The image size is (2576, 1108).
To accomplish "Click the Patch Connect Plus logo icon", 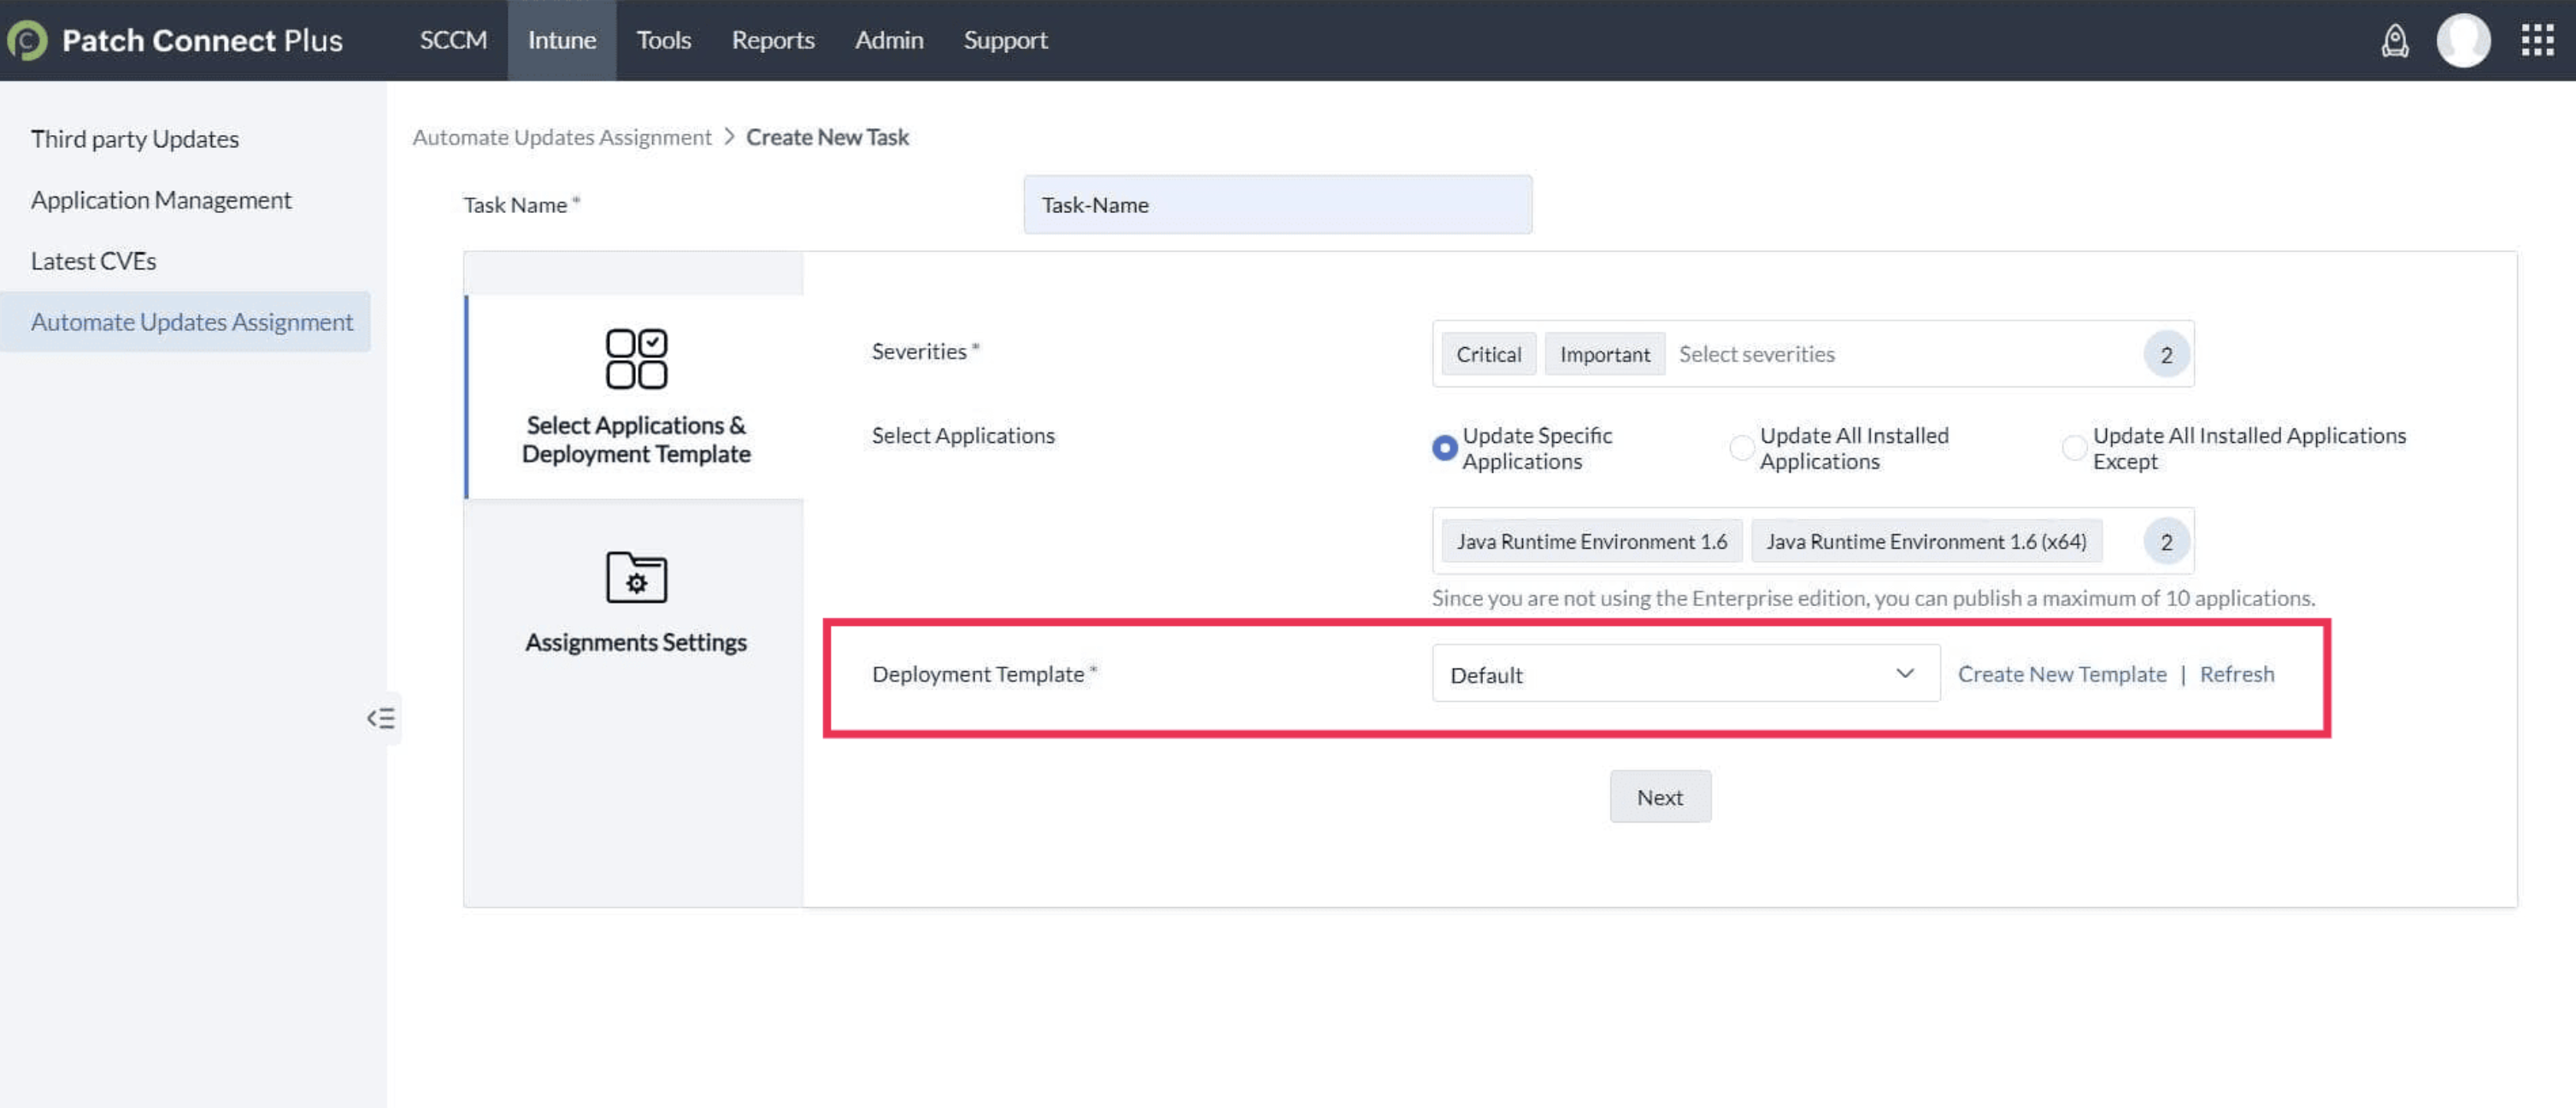I will [27, 40].
